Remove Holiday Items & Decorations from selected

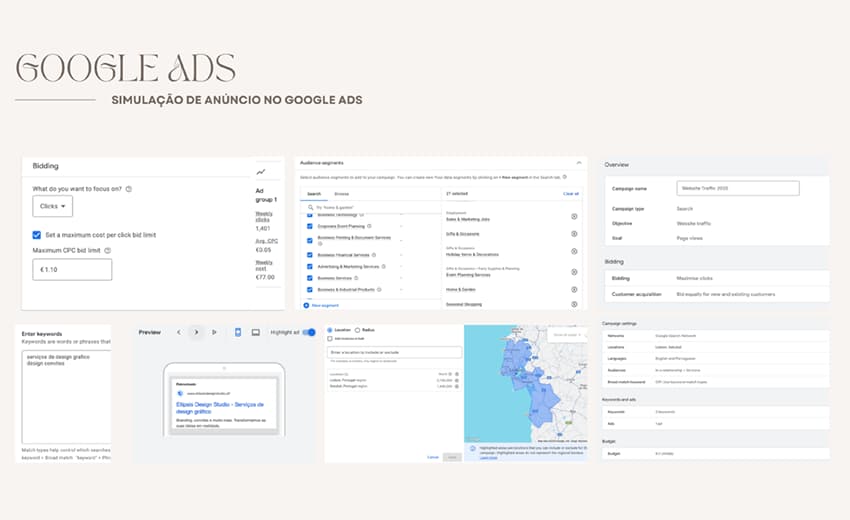point(574,252)
